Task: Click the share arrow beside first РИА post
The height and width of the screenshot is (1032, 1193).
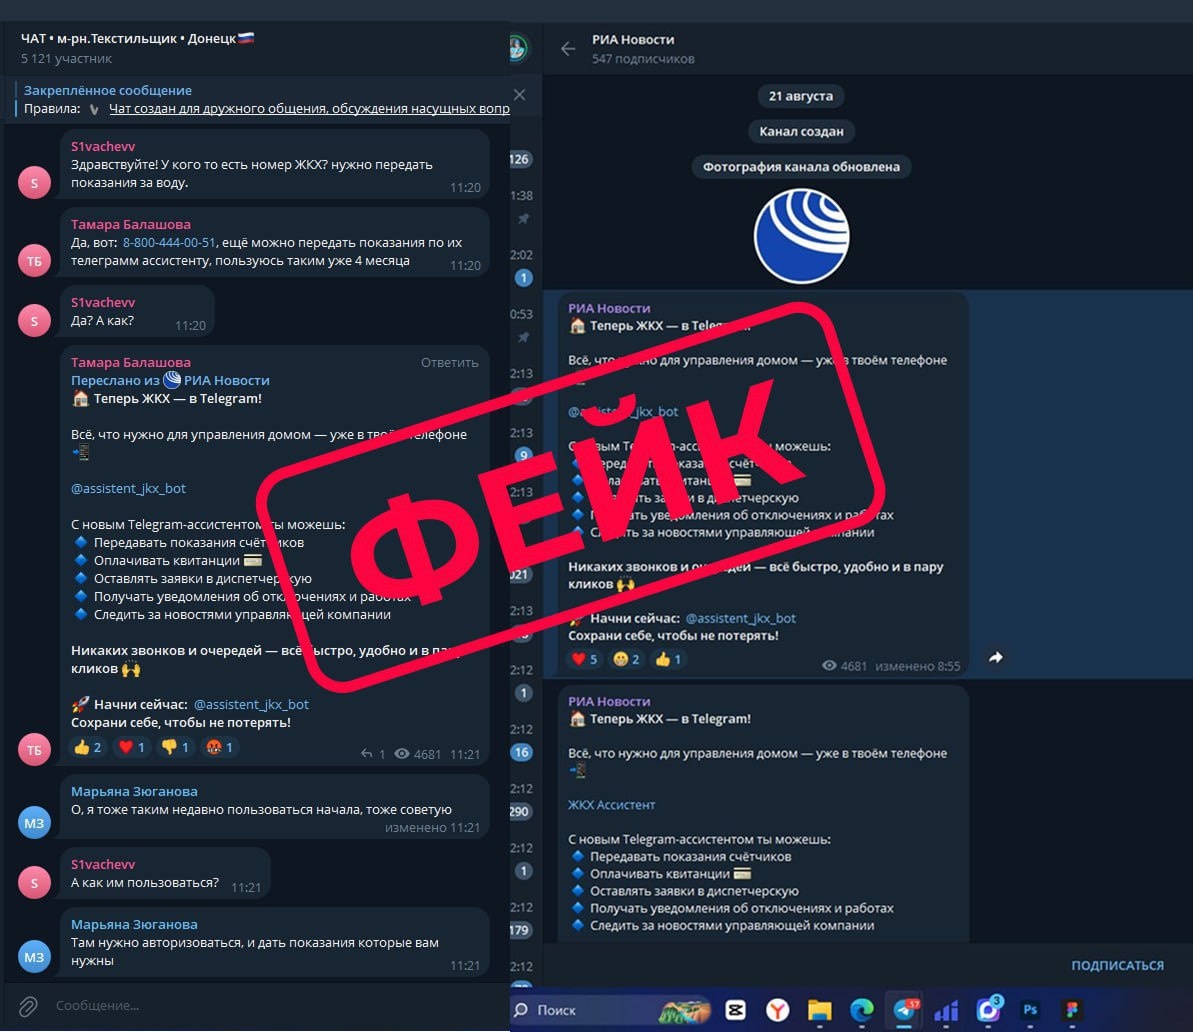Action: (x=995, y=657)
